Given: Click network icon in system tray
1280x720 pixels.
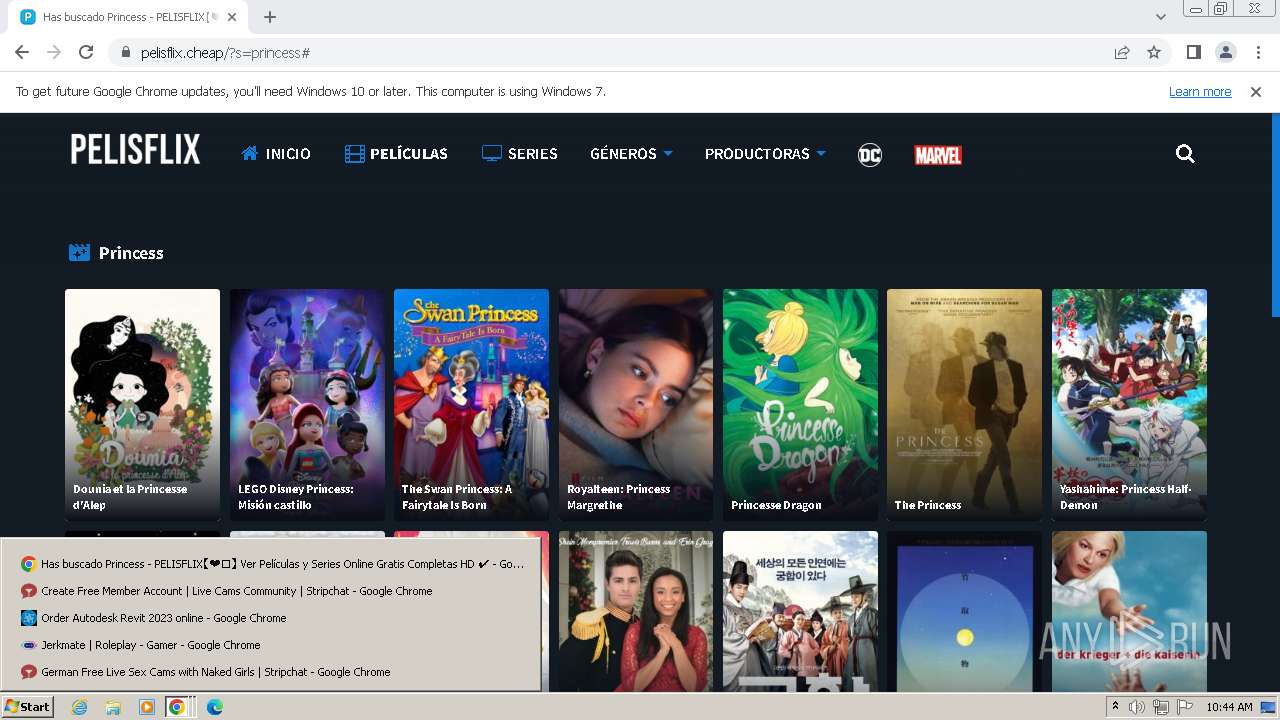Looking at the screenshot, I should pos(1161,707).
